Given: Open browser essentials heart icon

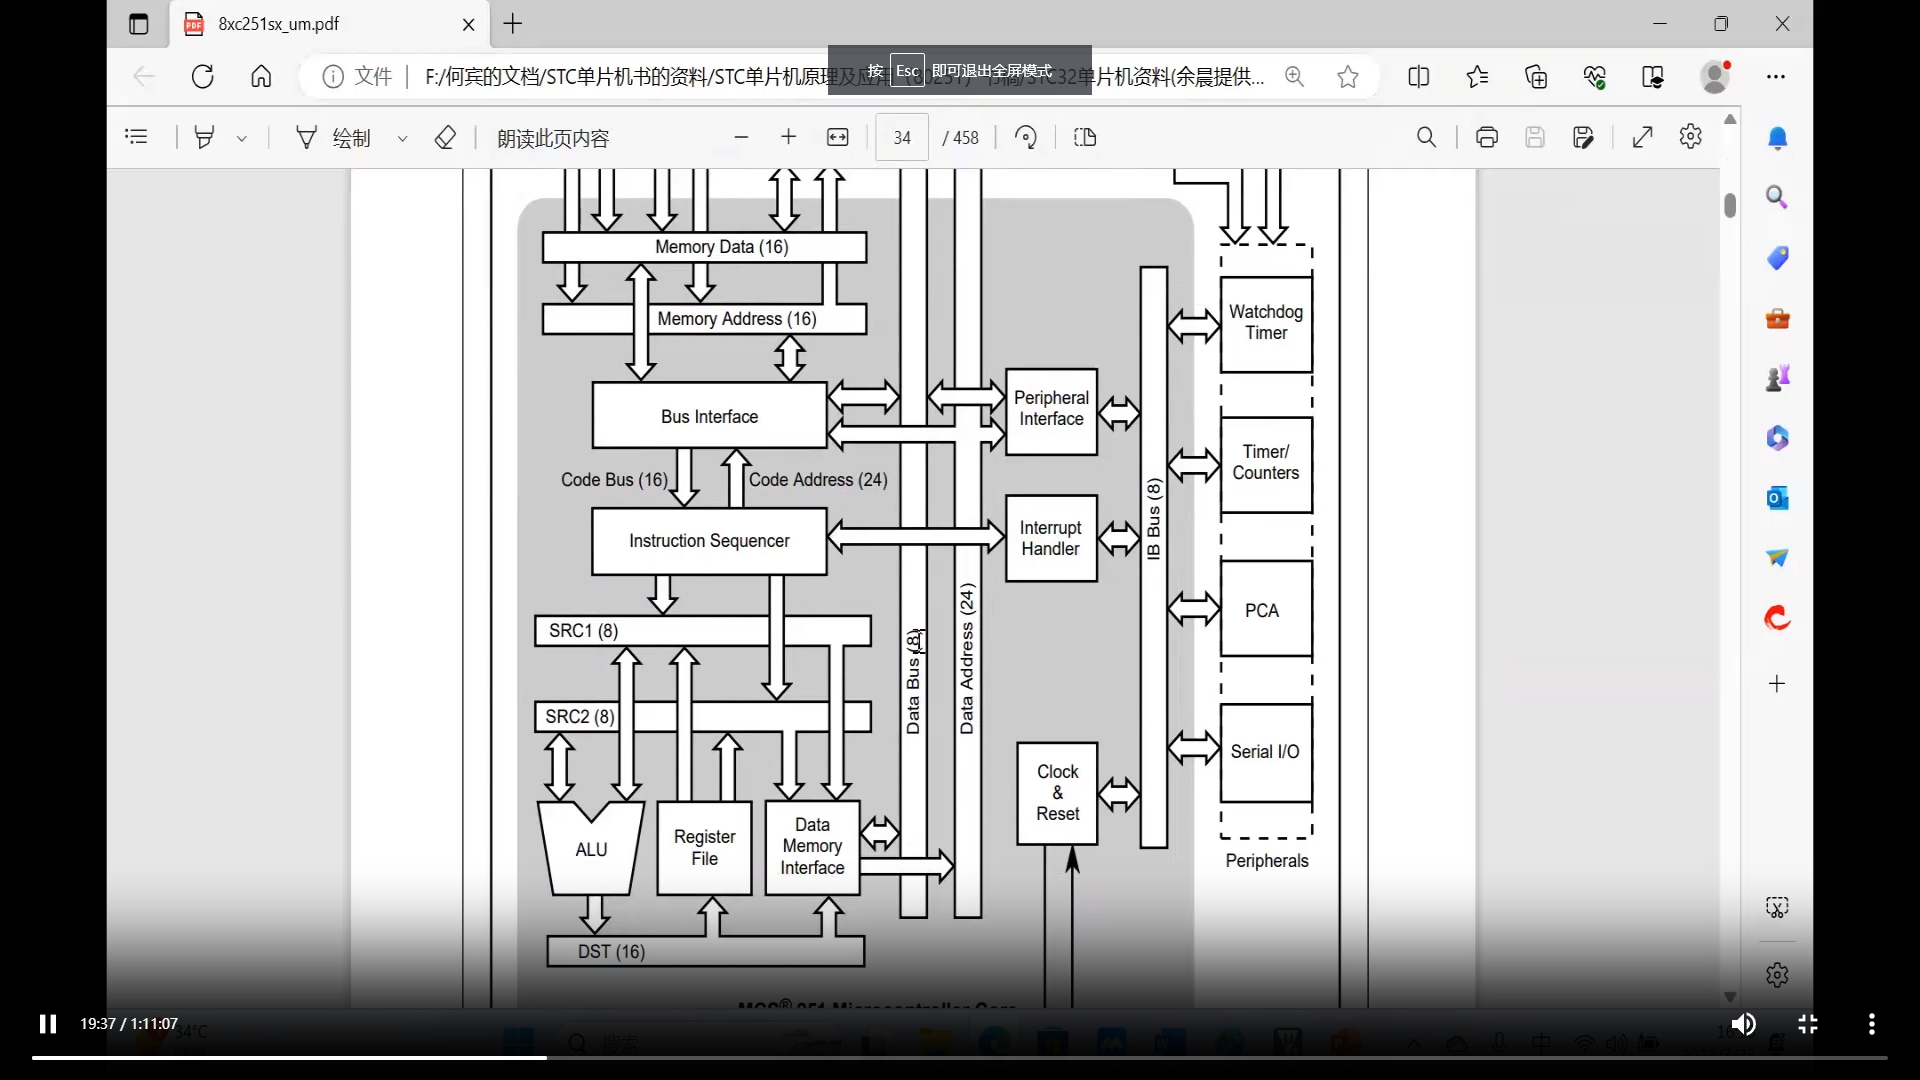Looking at the screenshot, I should coord(1595,77).
